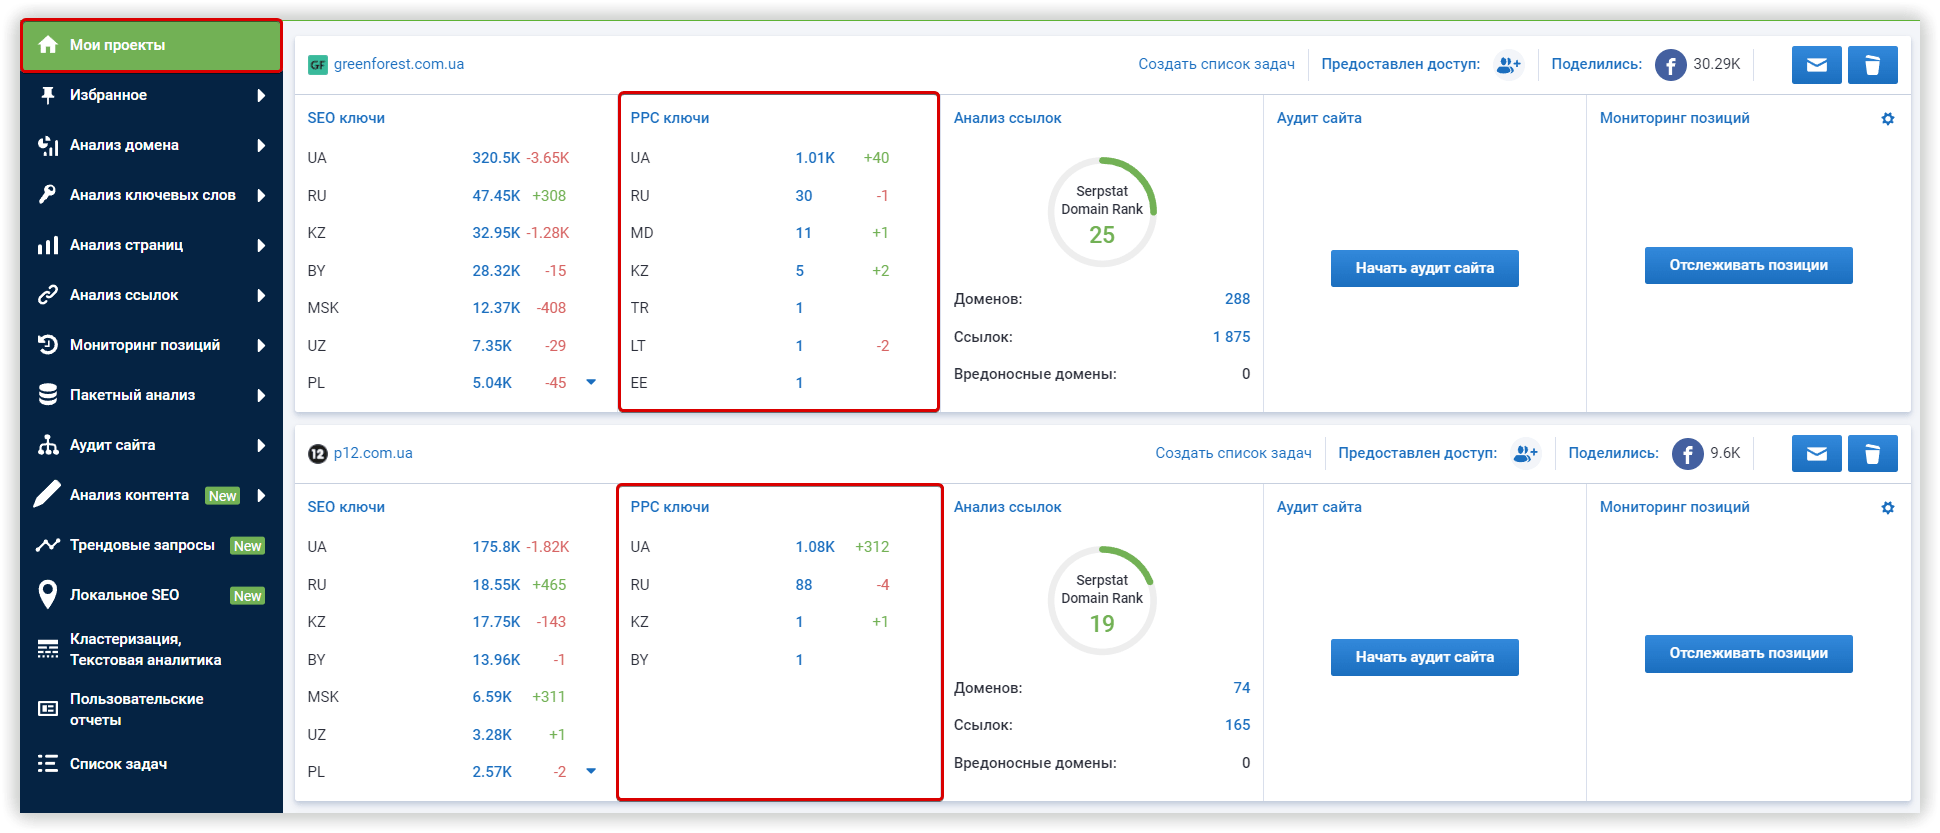Expand the Анализ ссылок submenu arrow
Screen dimensions: 1940x833
261,295
